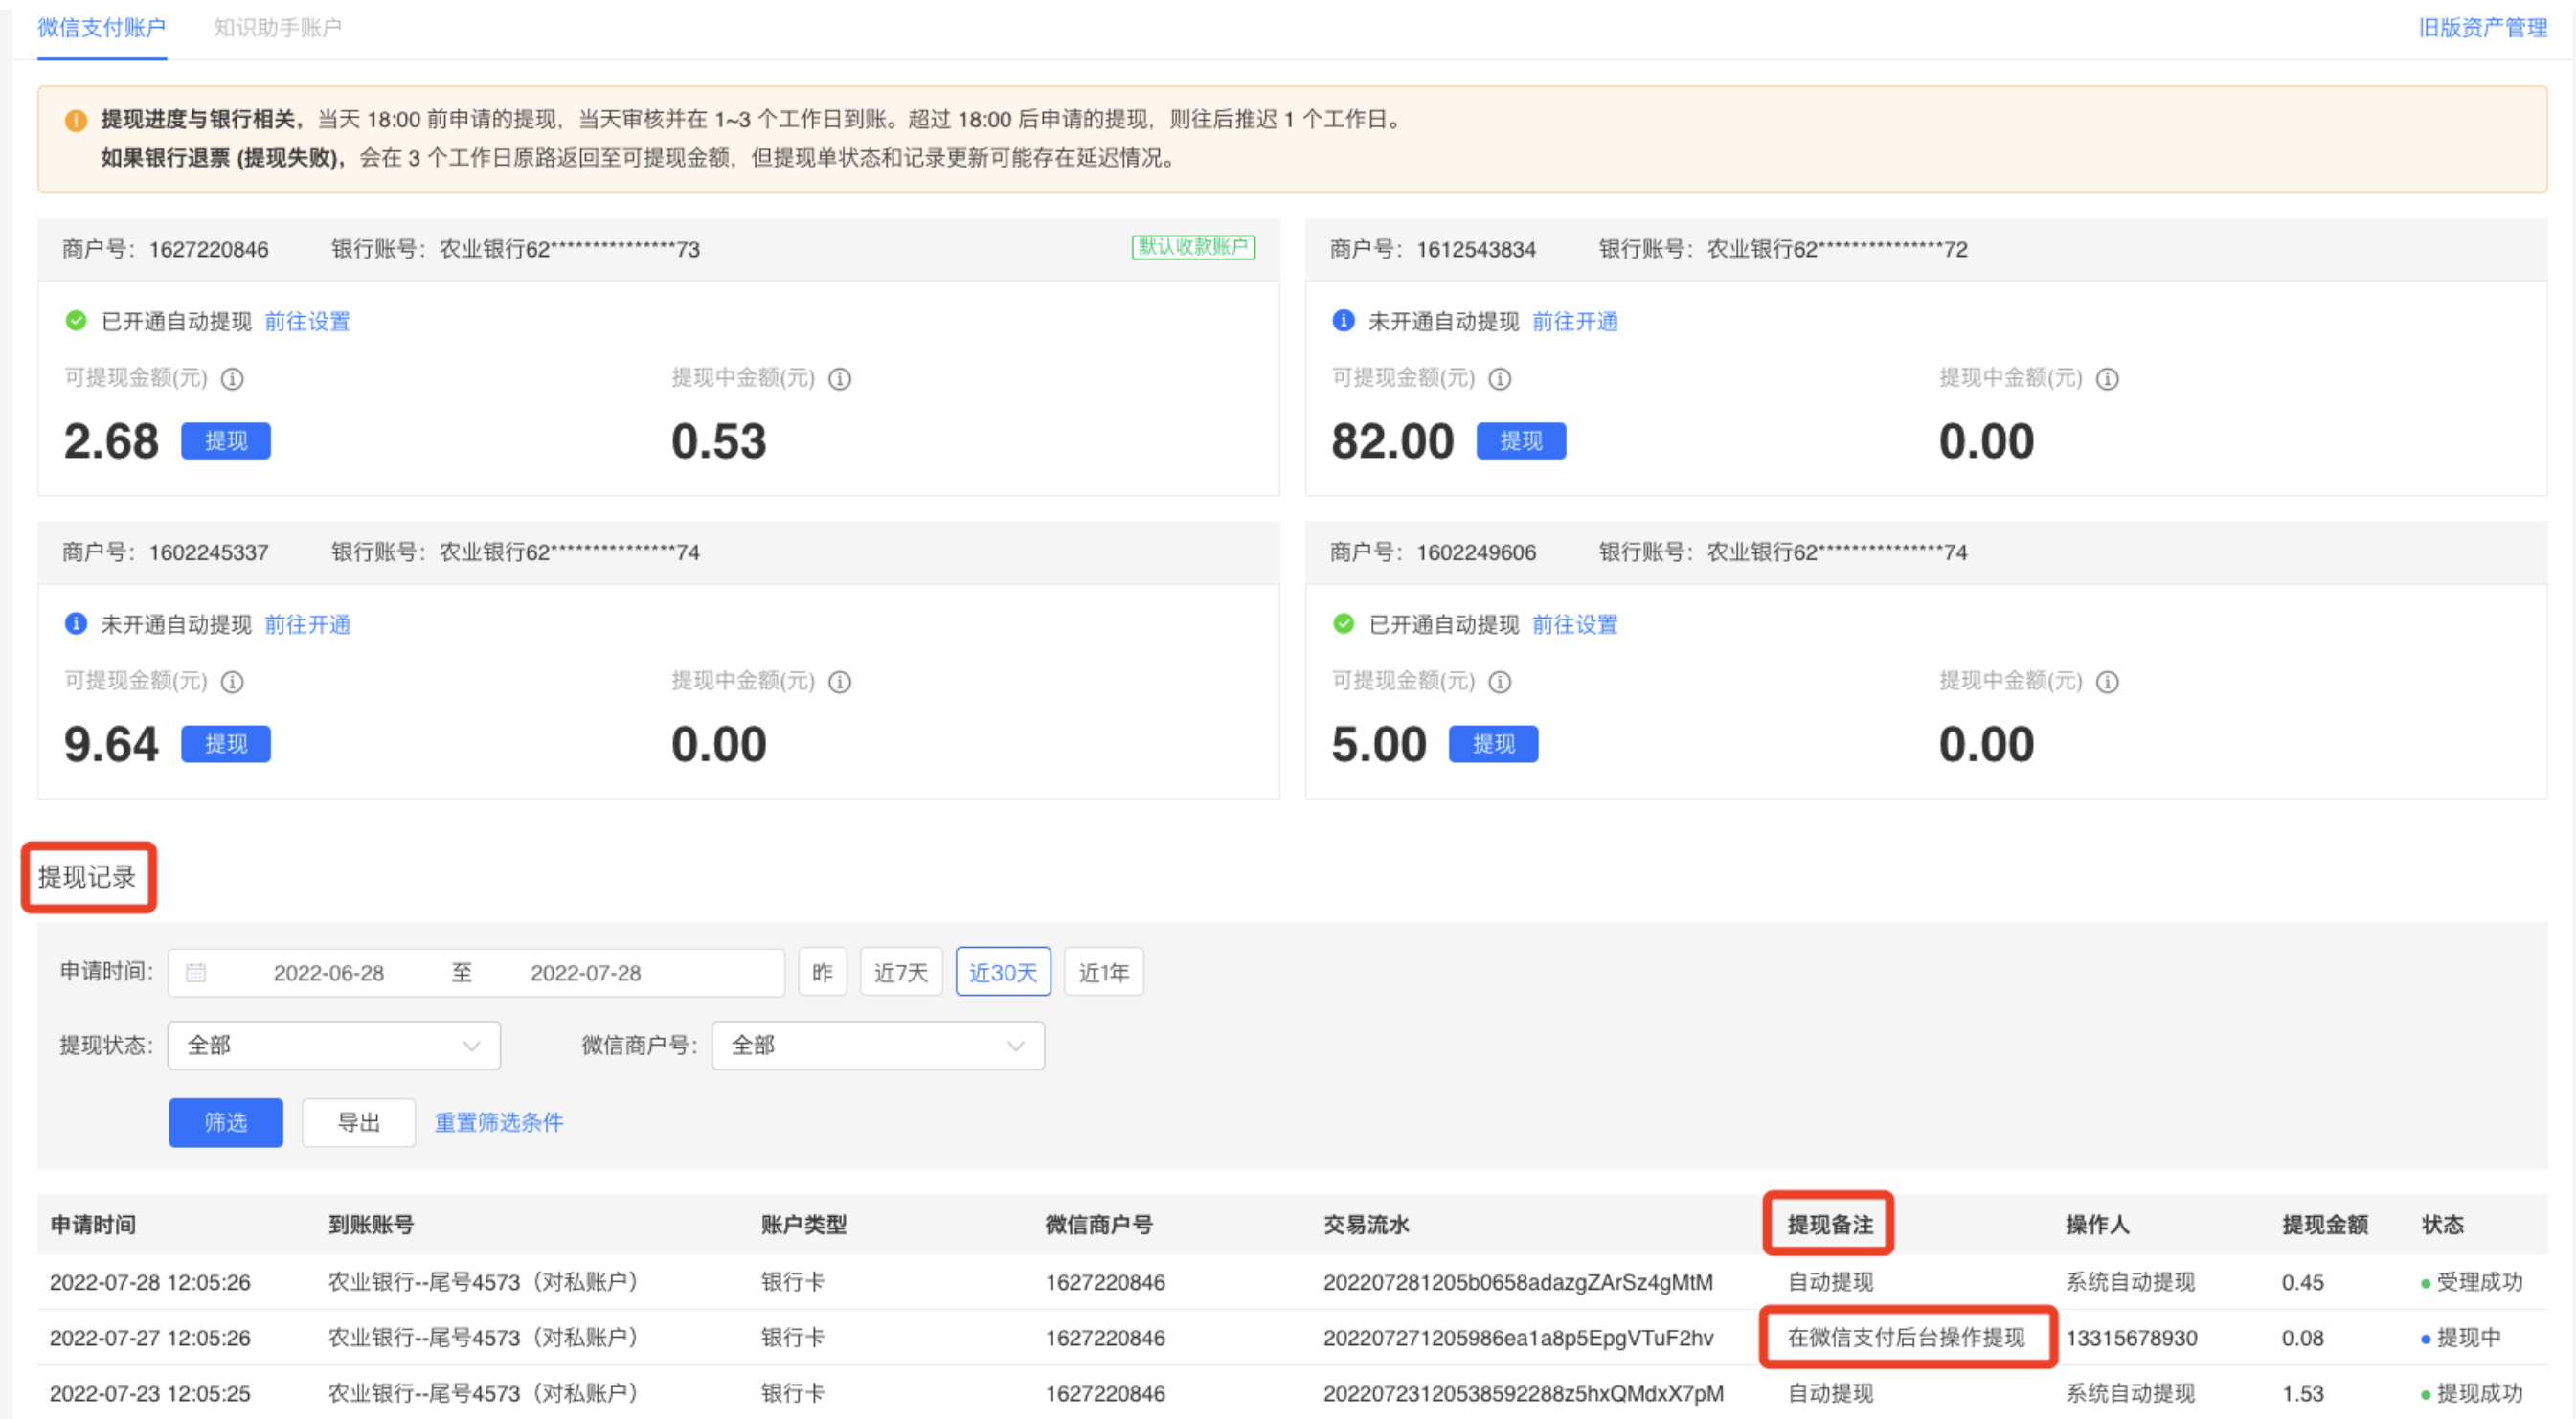Click operator 13315678930 cell
This screenshot has height=1419, width=2576.
tap(2132, 1338)
